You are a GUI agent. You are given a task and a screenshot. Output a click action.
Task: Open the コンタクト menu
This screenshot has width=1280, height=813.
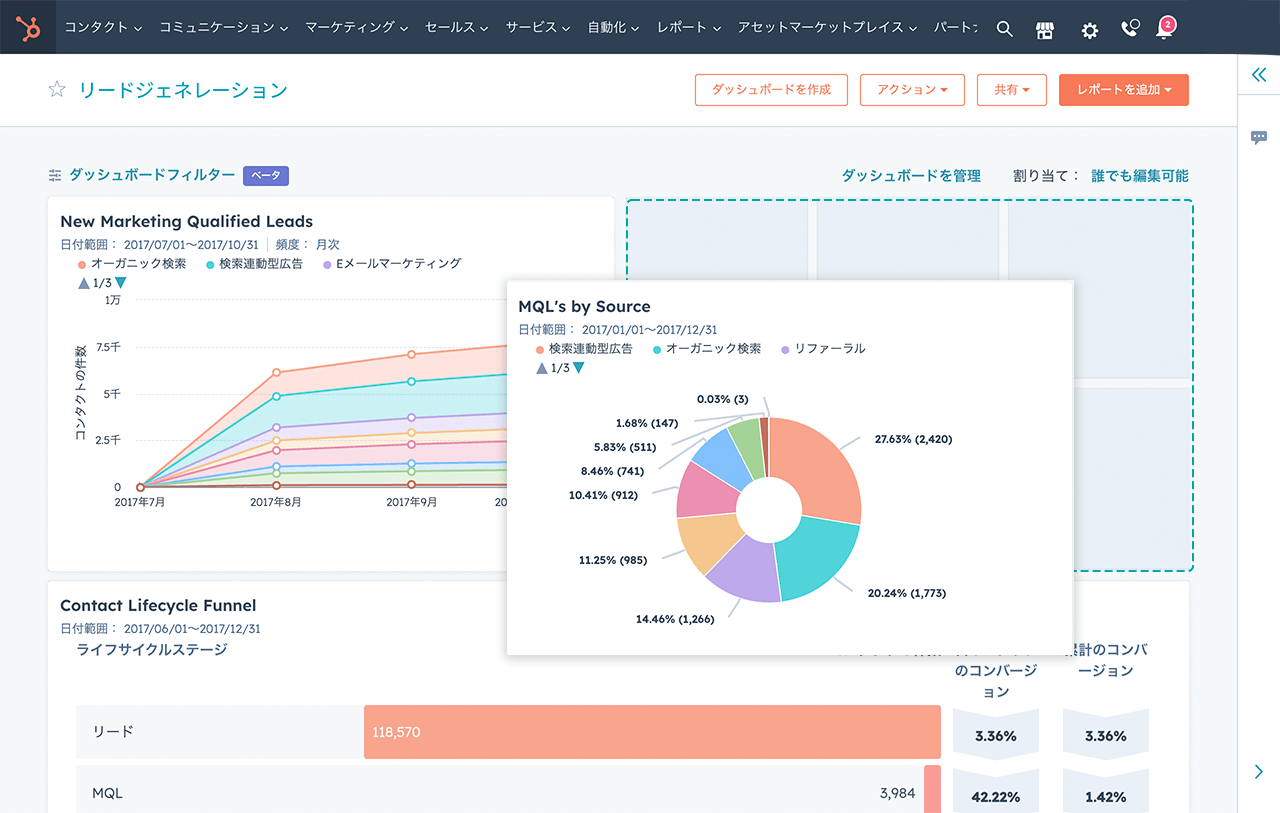pos(103,28)
